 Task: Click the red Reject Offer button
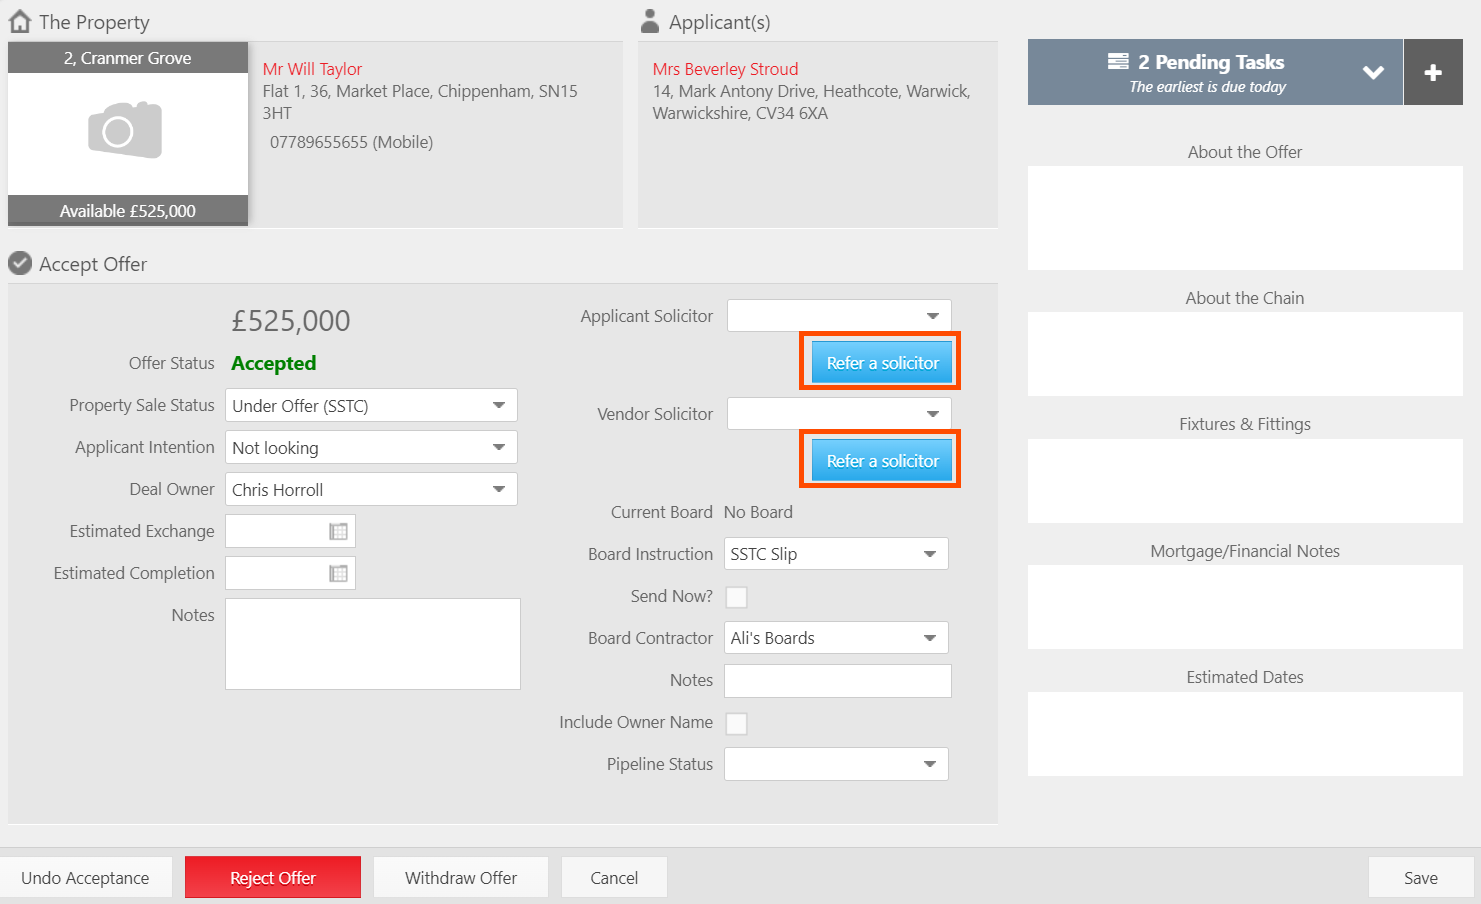273,878
